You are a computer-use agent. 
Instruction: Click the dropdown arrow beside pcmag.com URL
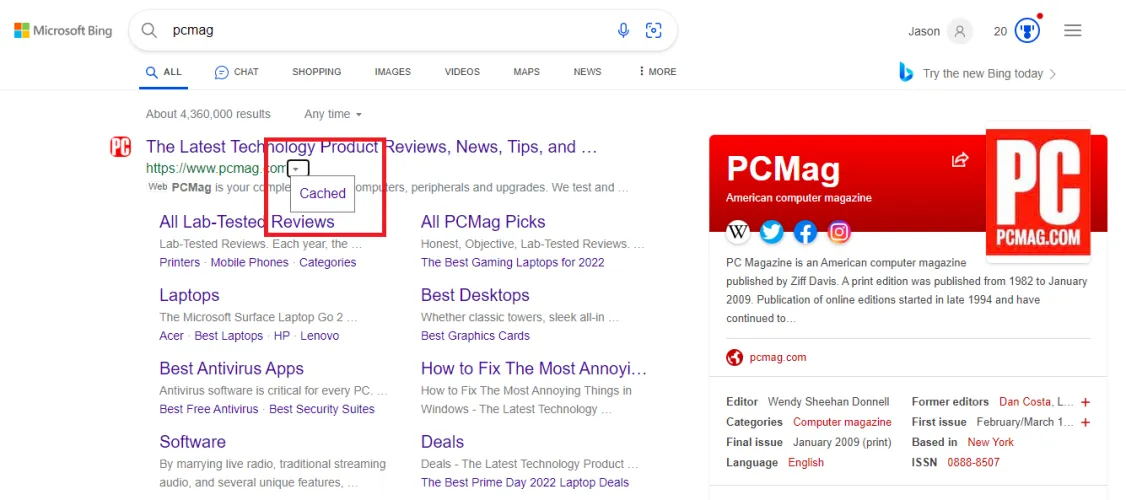[297, 169]
